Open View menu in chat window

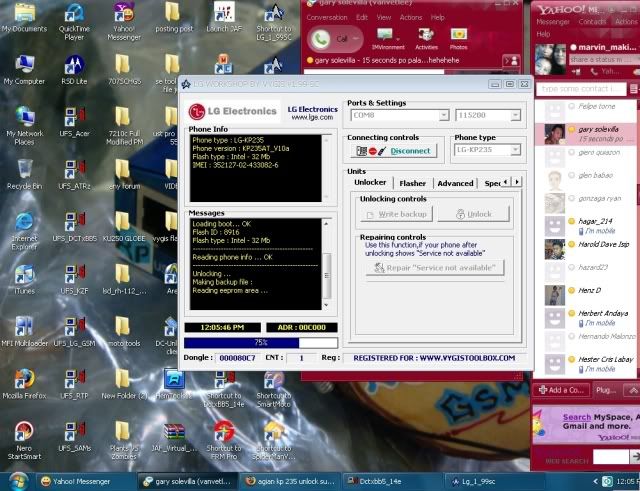(383, 18)
